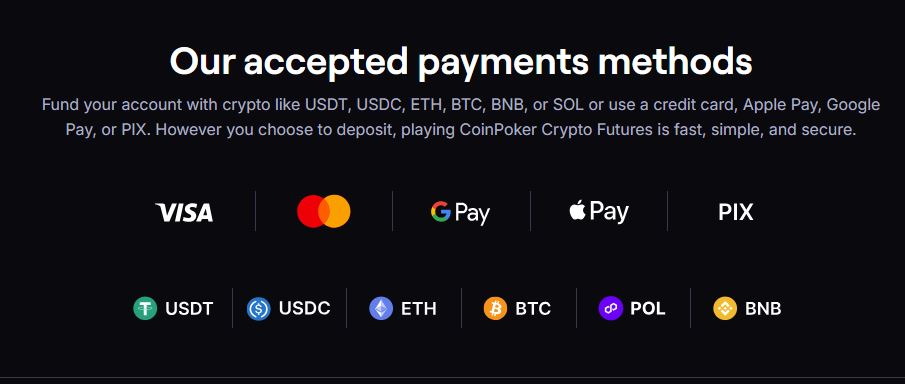Select the Mastercard red-orange circles logo
The width and height of the screenshot is (905, 384).
coord(324,211)
